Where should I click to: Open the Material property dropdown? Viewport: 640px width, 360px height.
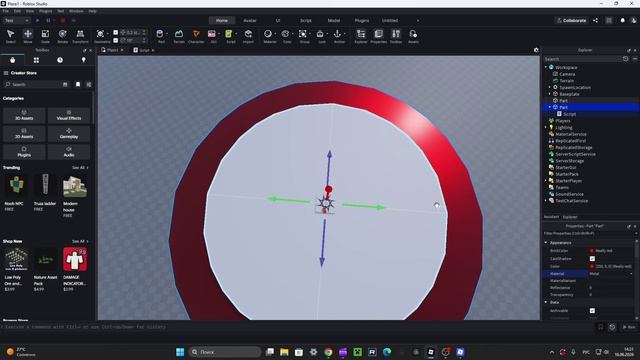[x=611, y=273]
